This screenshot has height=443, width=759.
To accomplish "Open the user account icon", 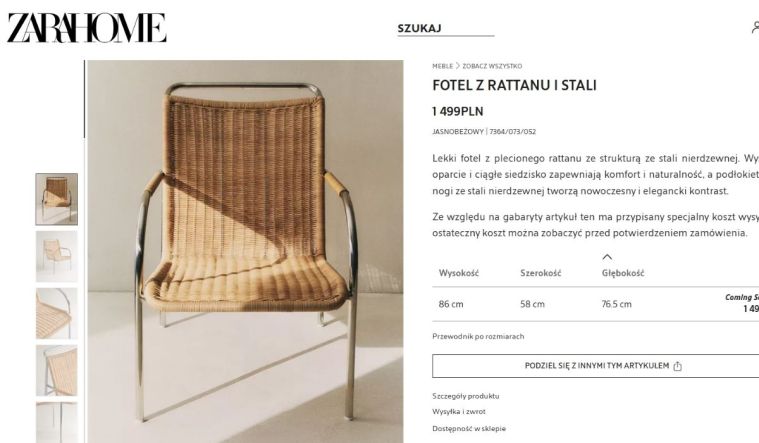I will click(x=755, y=27).
